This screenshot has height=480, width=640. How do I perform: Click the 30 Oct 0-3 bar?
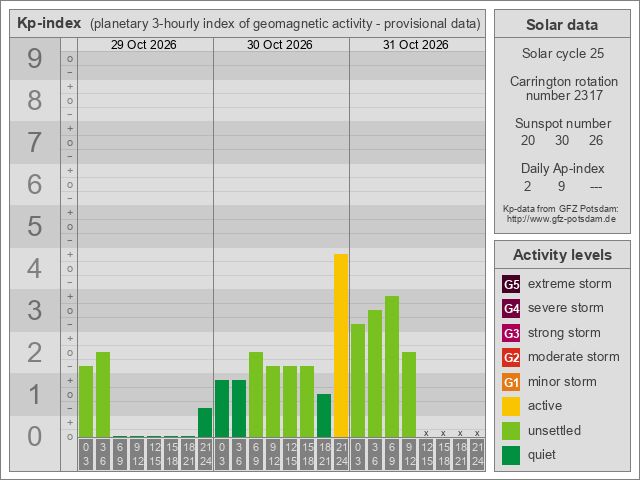(222, 409)
